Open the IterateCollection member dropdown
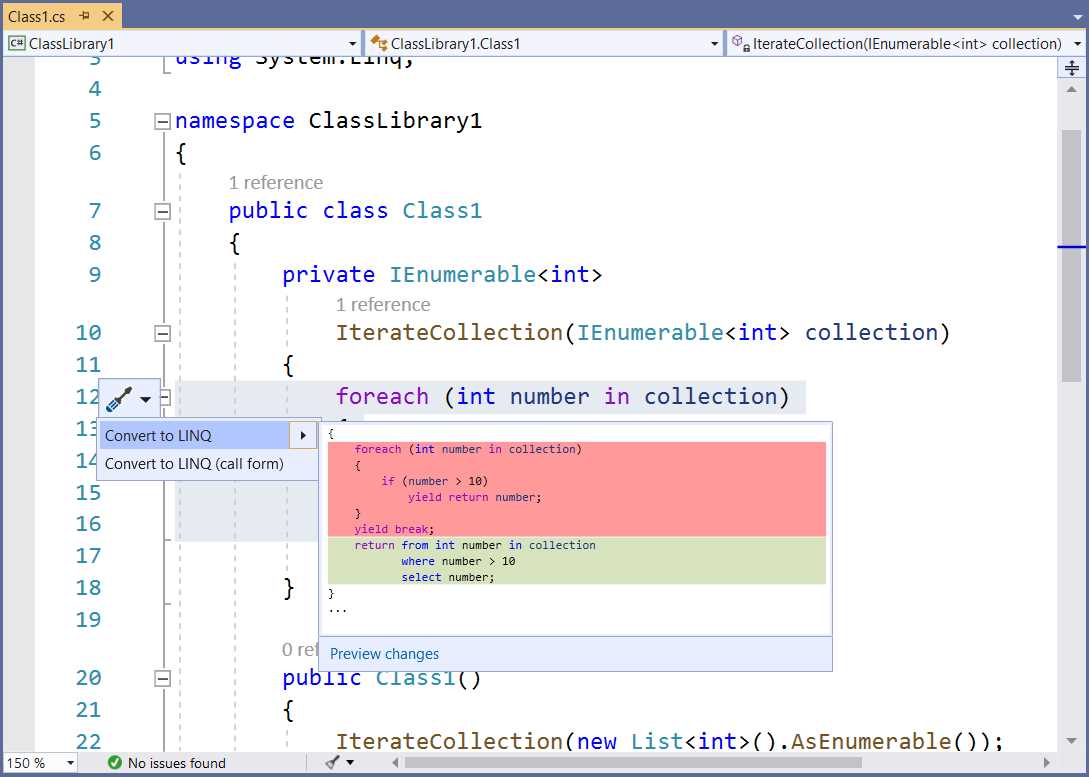1089x777 pixels. pos(1077,43)
